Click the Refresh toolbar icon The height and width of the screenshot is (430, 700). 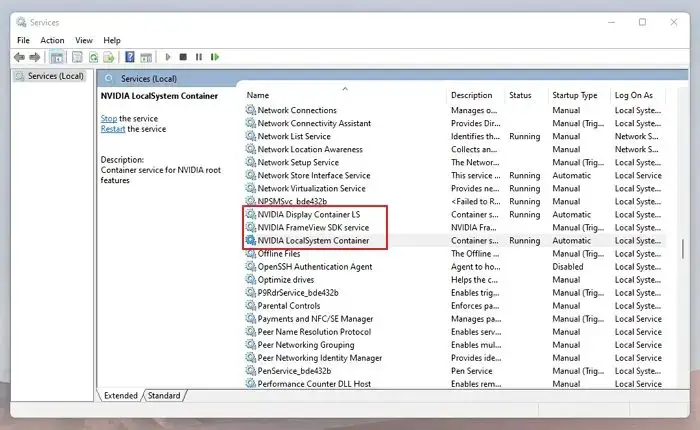coord(93,57)
